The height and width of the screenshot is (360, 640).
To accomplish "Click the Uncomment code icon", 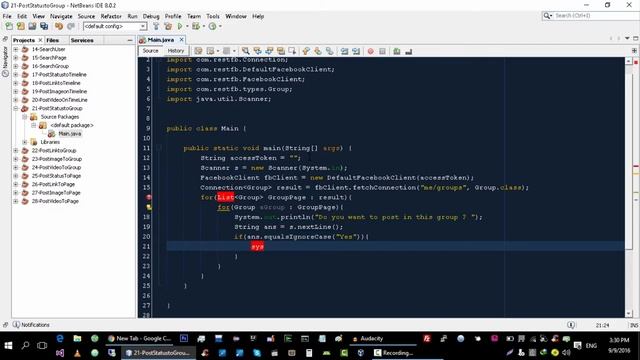I will click(x=409, y=51).
